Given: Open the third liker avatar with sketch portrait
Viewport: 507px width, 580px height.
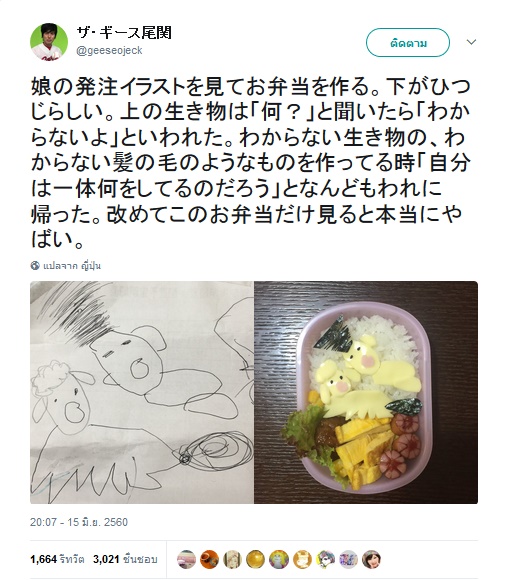Looking at the screenshot, I should (233, 559).
